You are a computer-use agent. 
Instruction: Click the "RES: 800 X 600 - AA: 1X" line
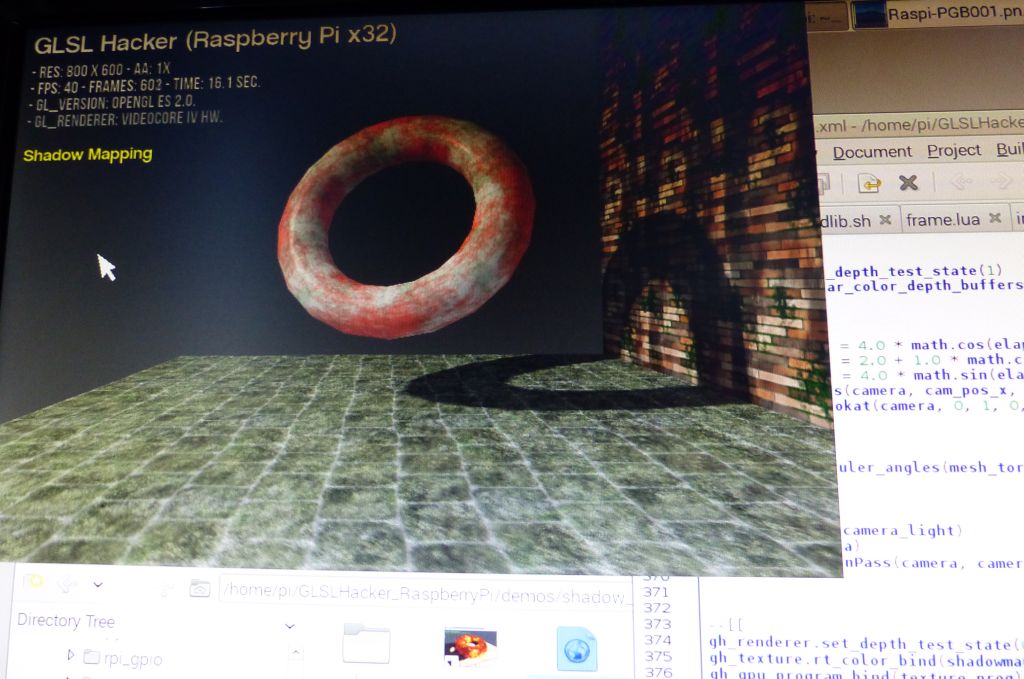pos(101,69)
